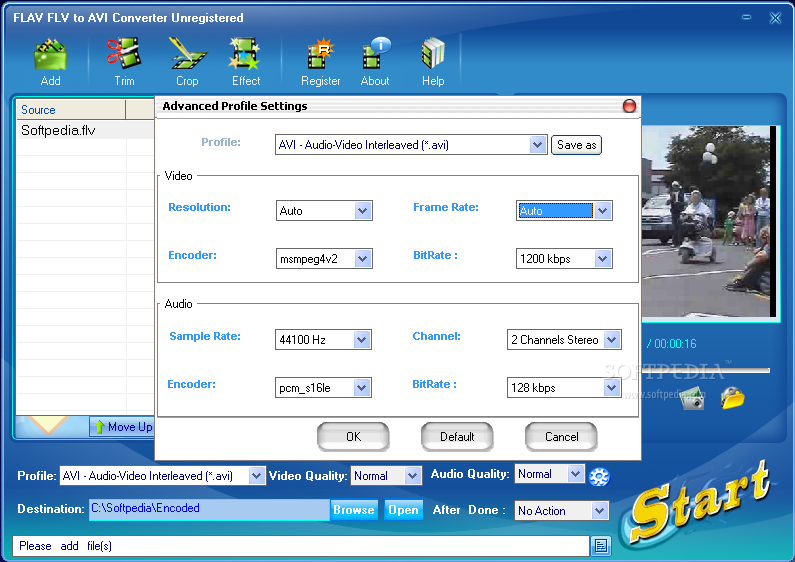Open Help from the toolbar

433,61
